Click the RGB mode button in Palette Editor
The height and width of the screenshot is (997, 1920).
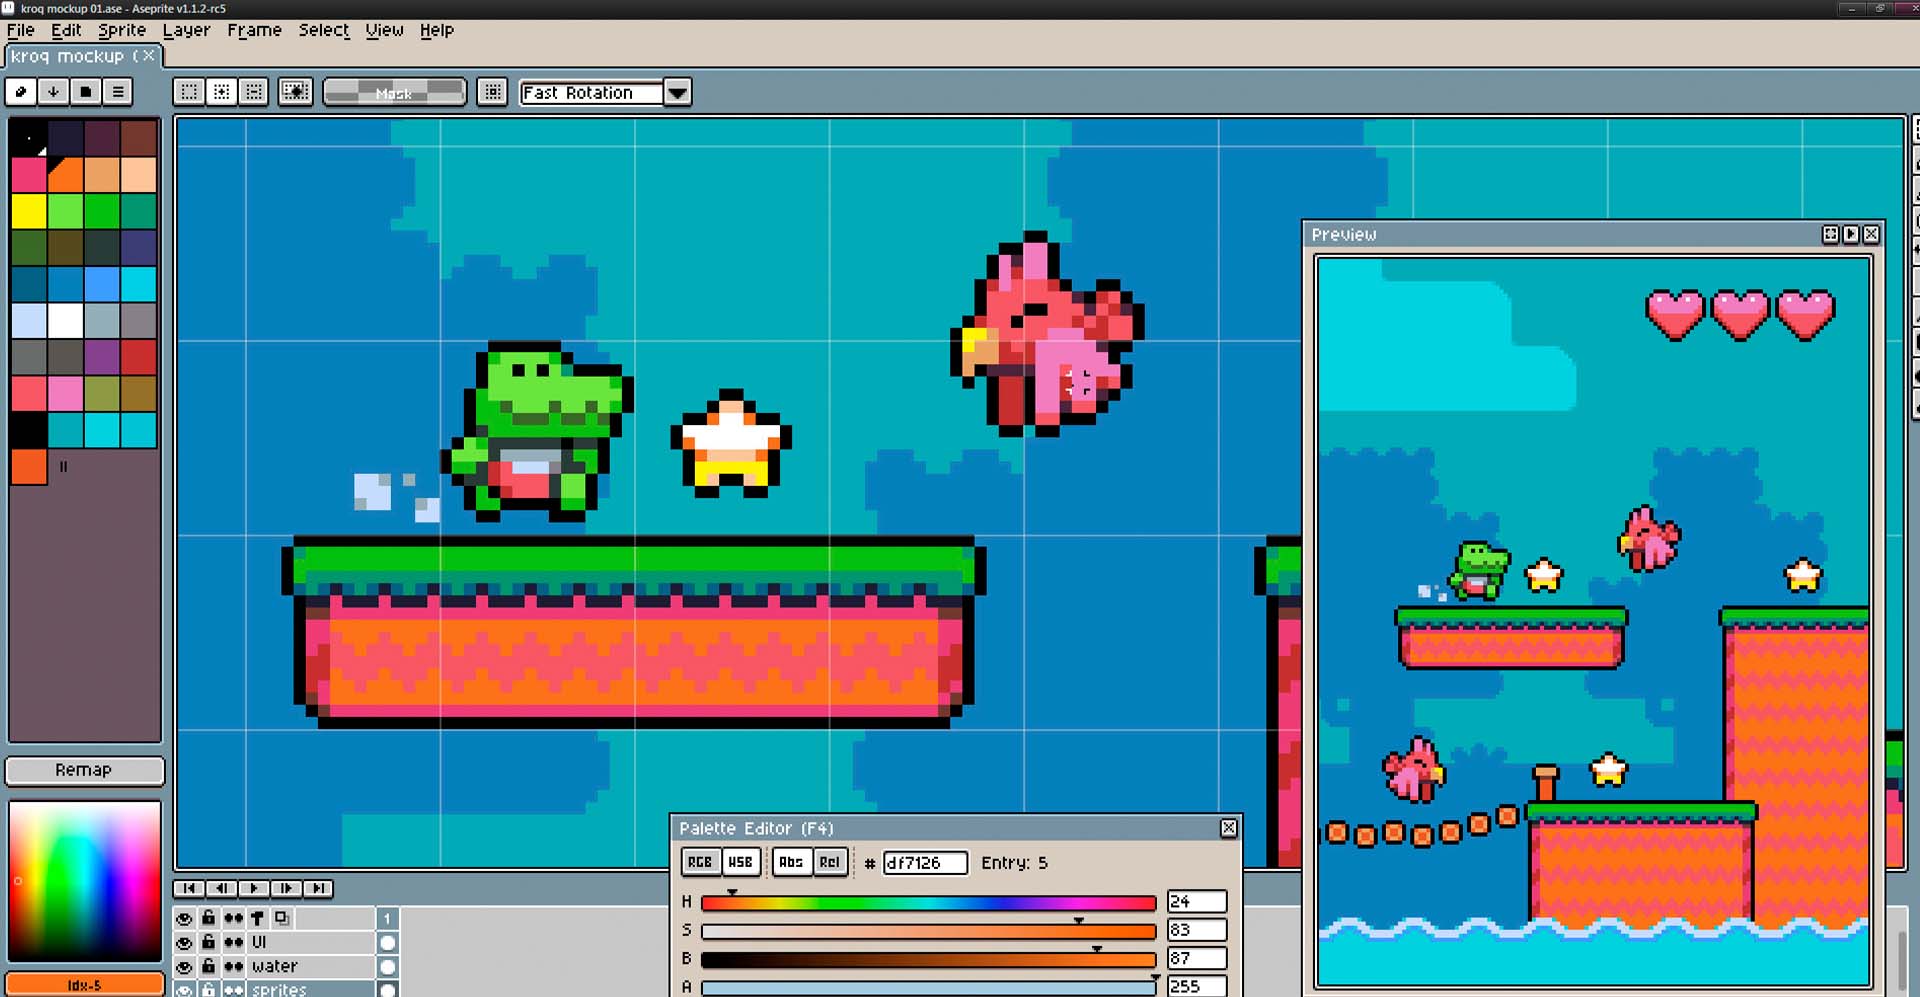700,862
